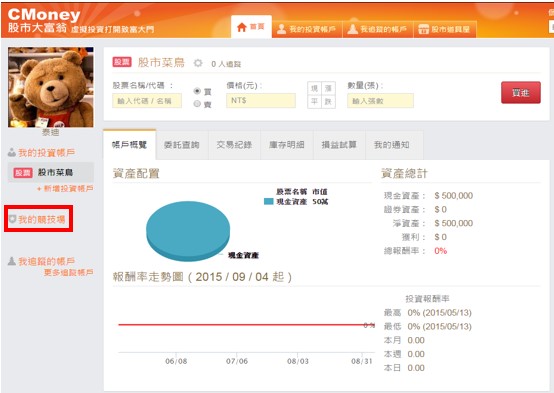The image size is (554, 393).
Task: Open 股市道具屋 in the top navigation
Action: [445, 29]
